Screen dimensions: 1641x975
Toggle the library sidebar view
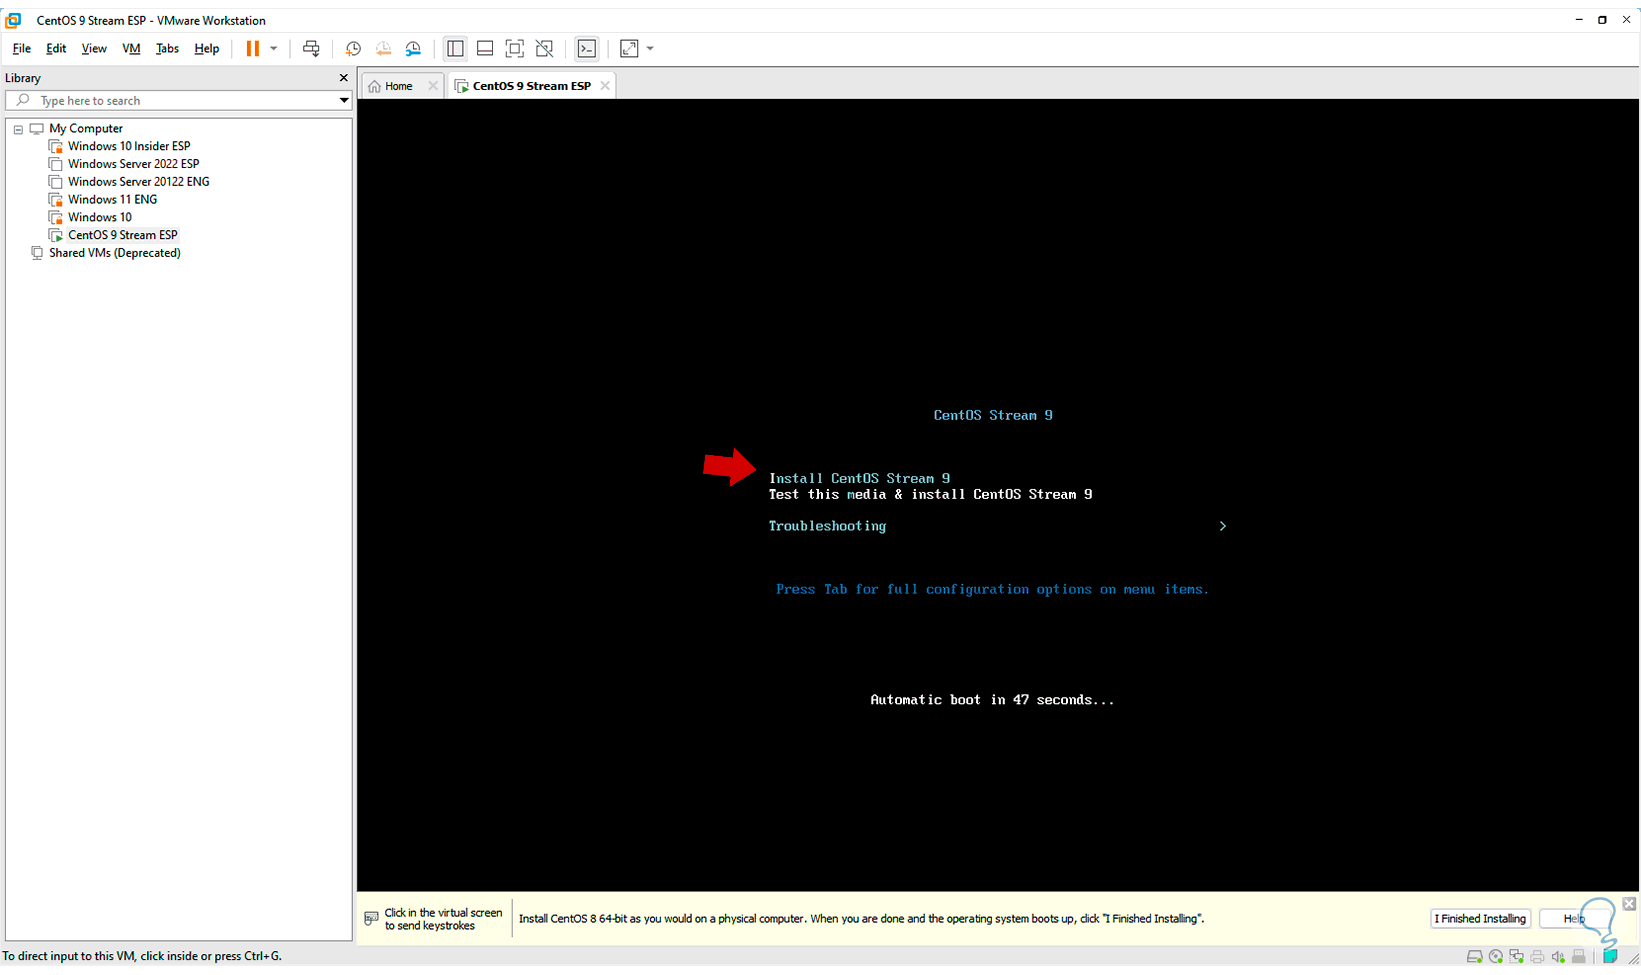[x=455, y=48]
